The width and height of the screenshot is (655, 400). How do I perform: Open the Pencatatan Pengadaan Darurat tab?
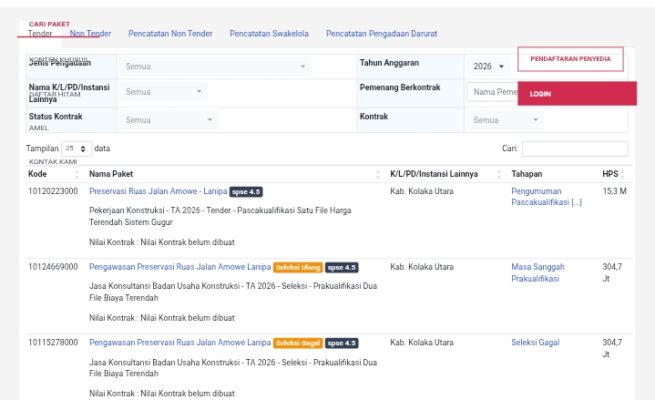click(381, 33)
